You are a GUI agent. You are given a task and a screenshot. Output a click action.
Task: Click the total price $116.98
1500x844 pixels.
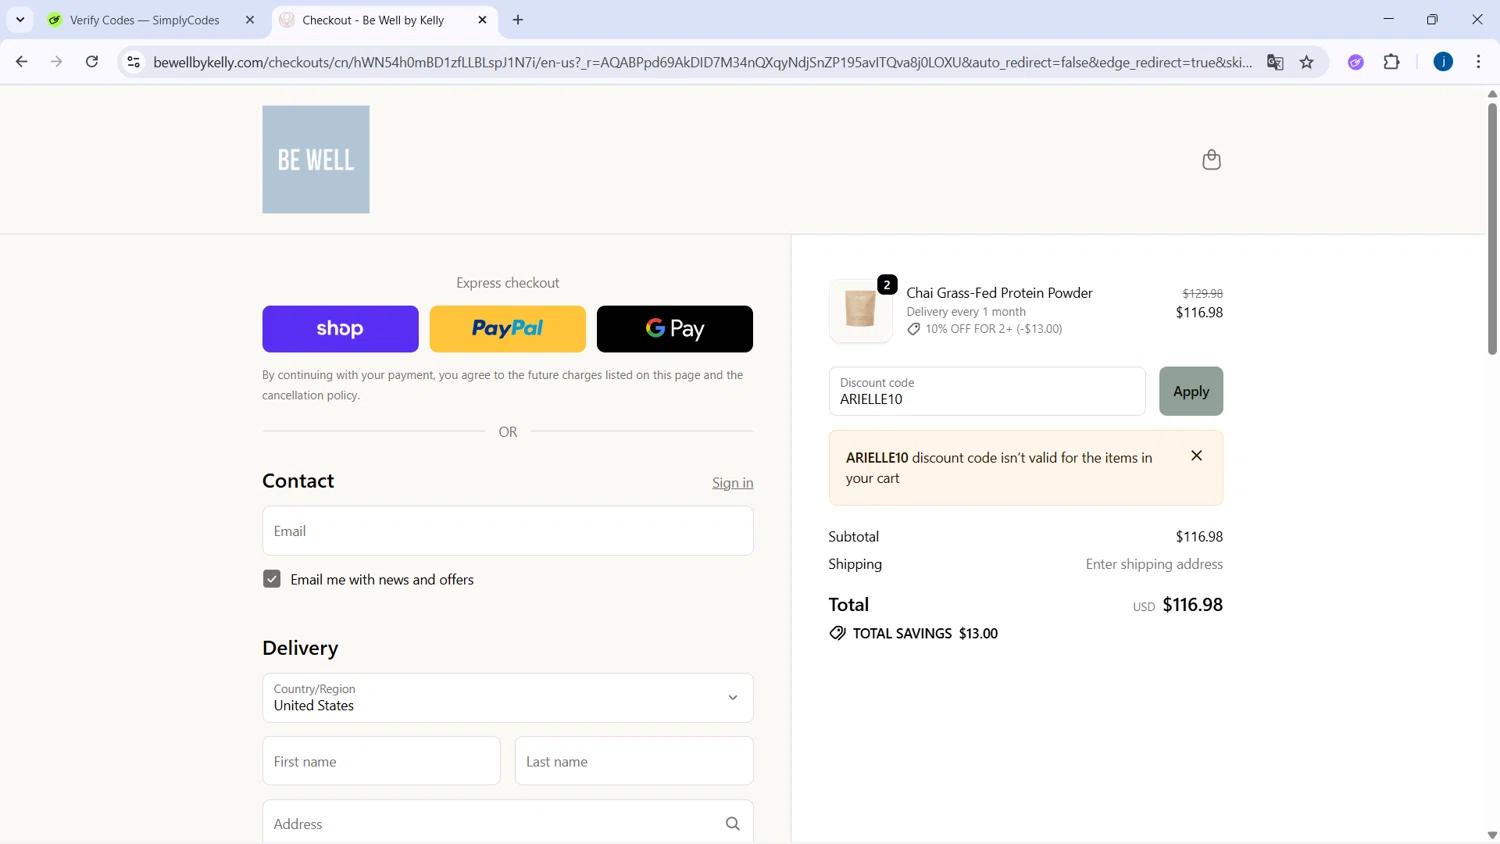coord(1193,605)
